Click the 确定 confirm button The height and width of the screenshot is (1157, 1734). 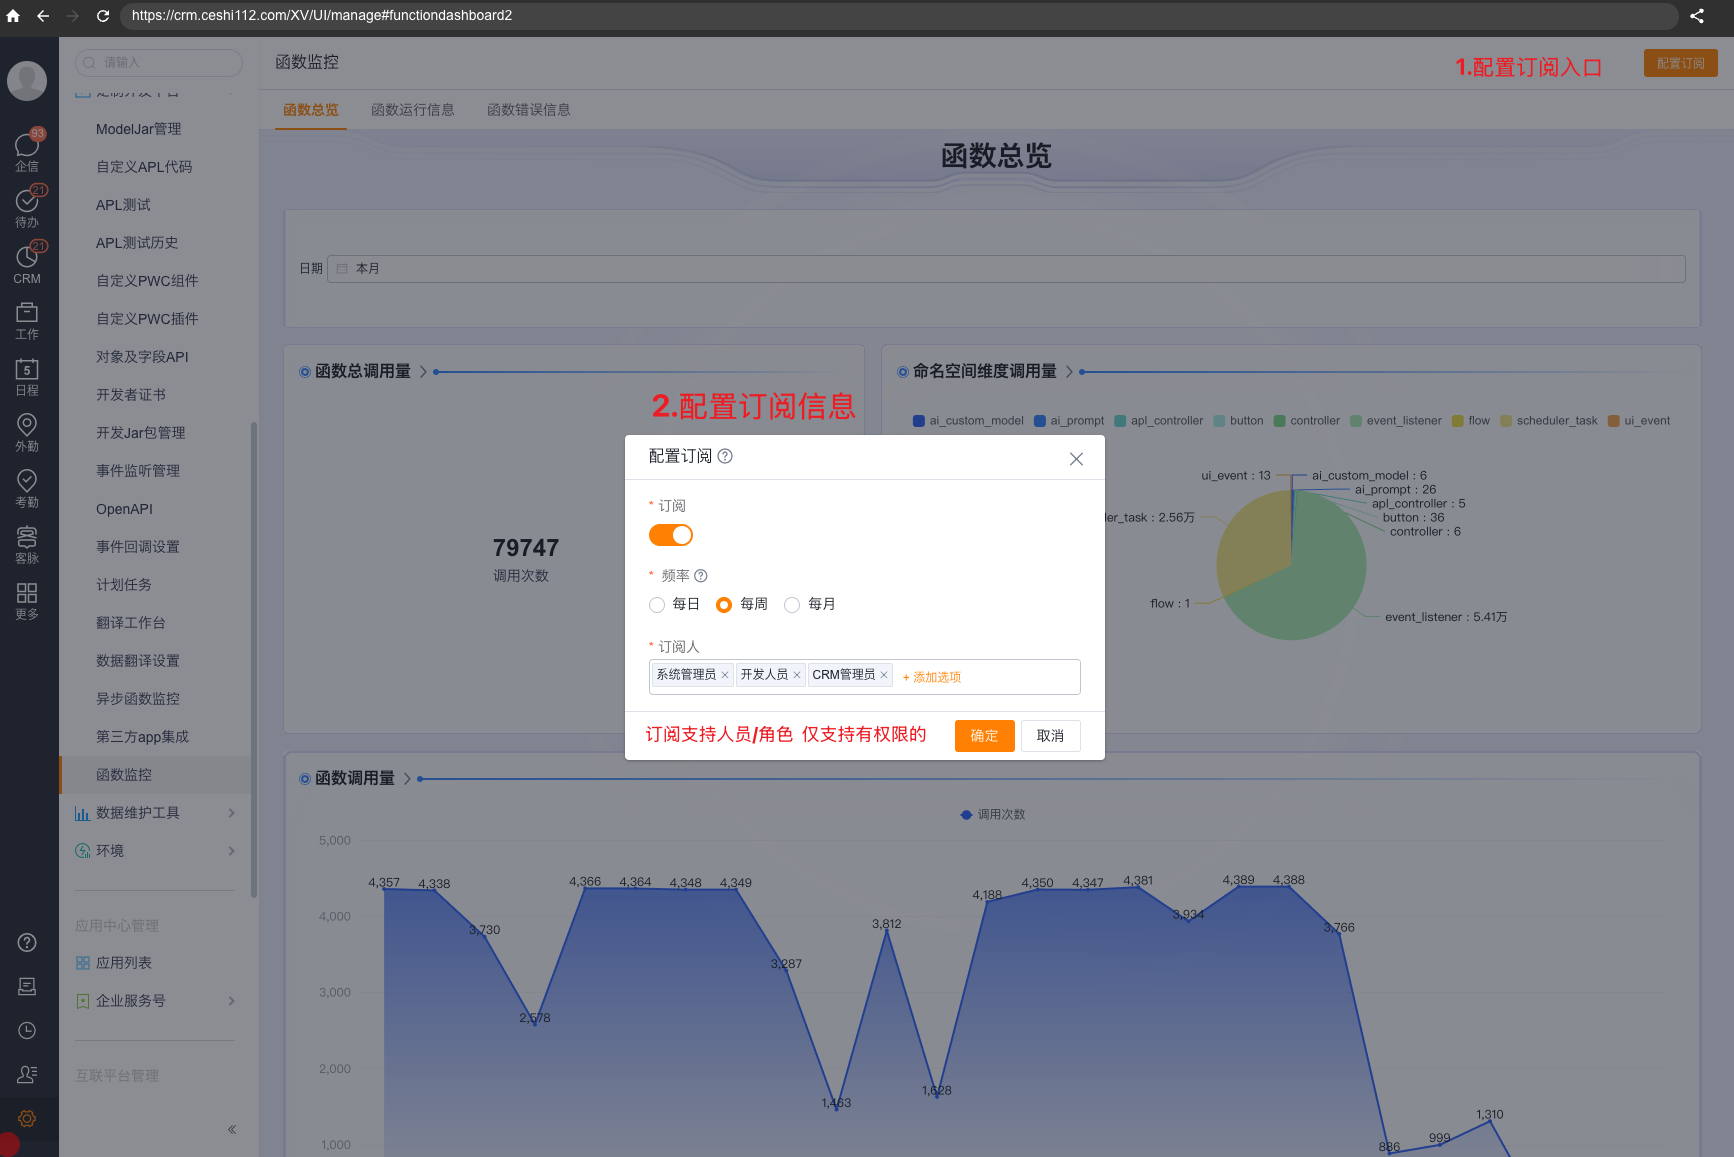[984, 736]
